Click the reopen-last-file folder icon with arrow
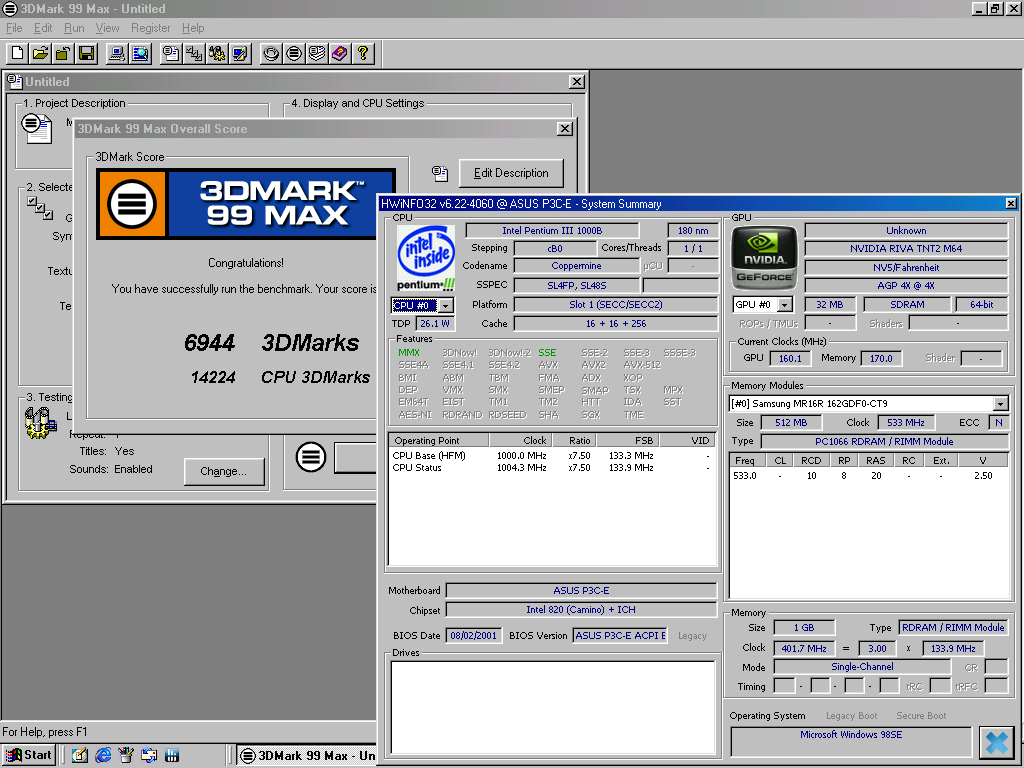Image resolution: width=1024 pixels, height=768 pixels. [63, 53]
